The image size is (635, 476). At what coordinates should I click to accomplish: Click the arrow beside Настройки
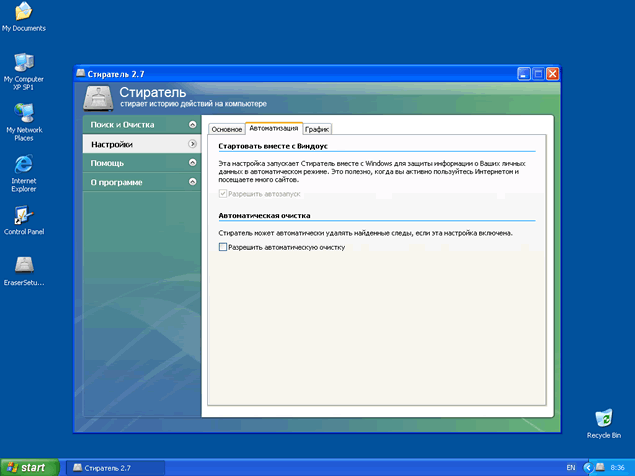[191, 144]
